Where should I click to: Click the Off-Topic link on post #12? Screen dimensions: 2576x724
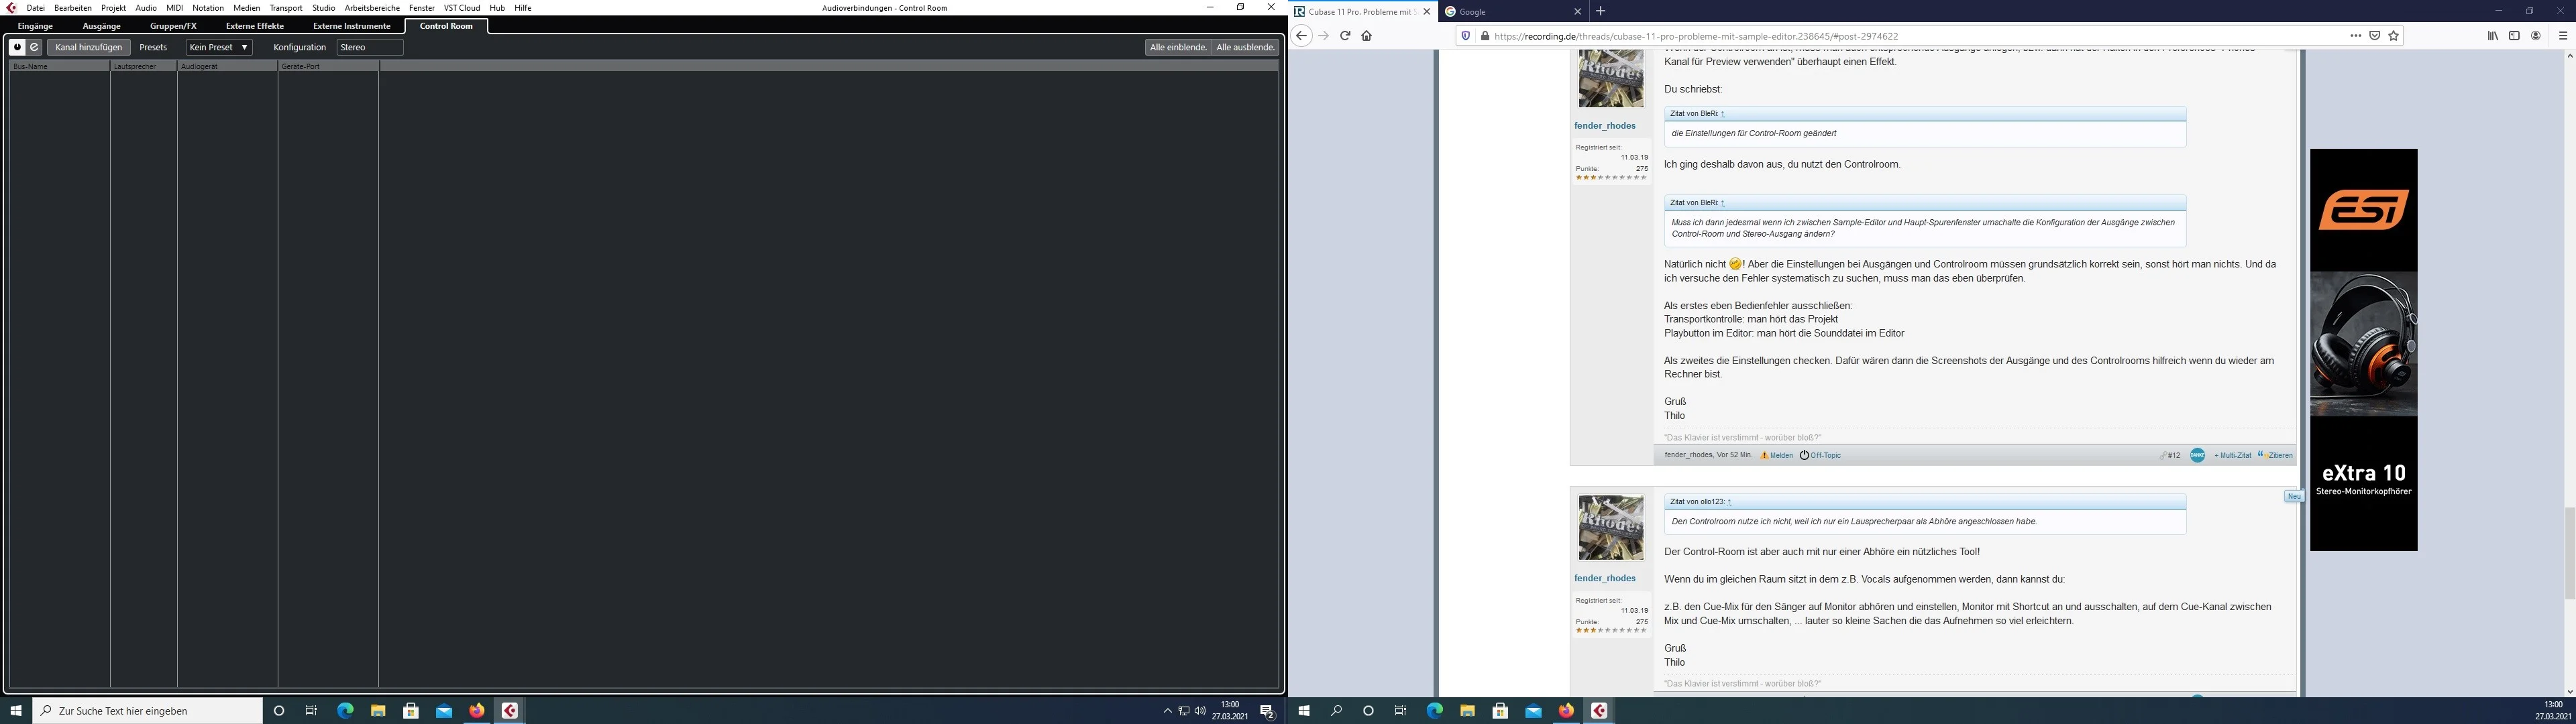1820,456
